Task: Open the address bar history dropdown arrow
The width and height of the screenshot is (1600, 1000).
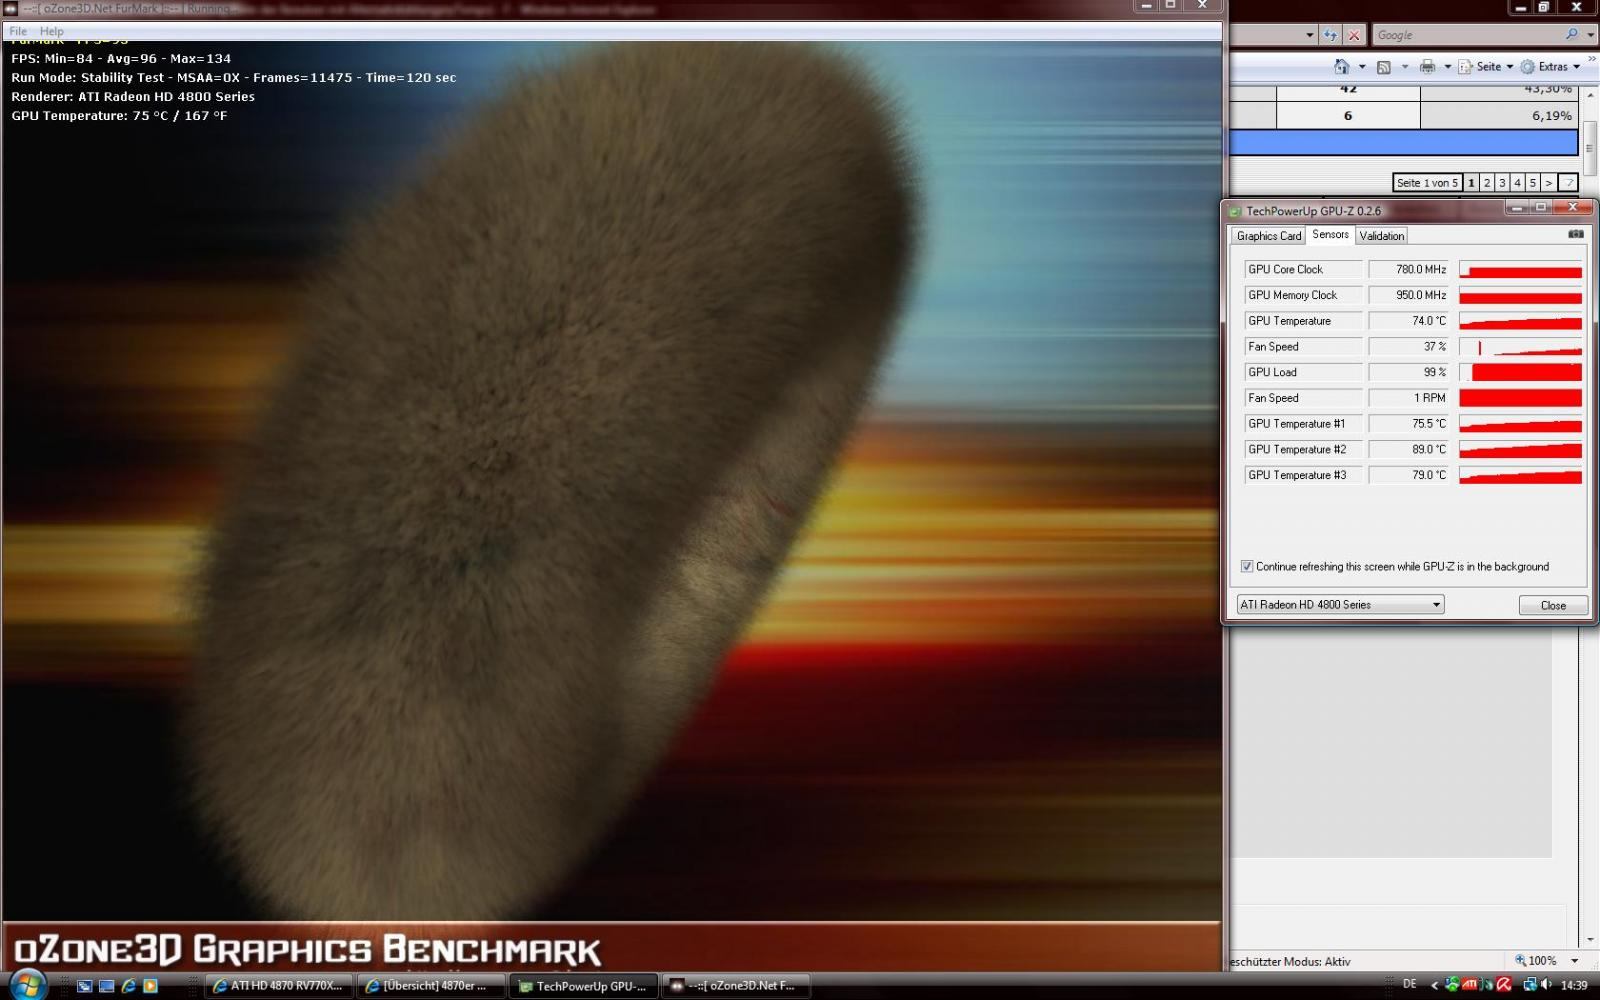Action: pos(1309,35)
